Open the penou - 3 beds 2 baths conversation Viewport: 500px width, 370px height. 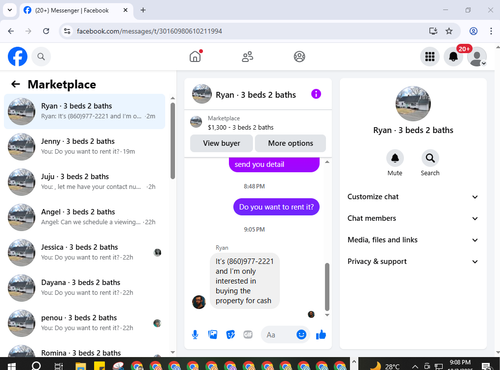tap(85, 323)
